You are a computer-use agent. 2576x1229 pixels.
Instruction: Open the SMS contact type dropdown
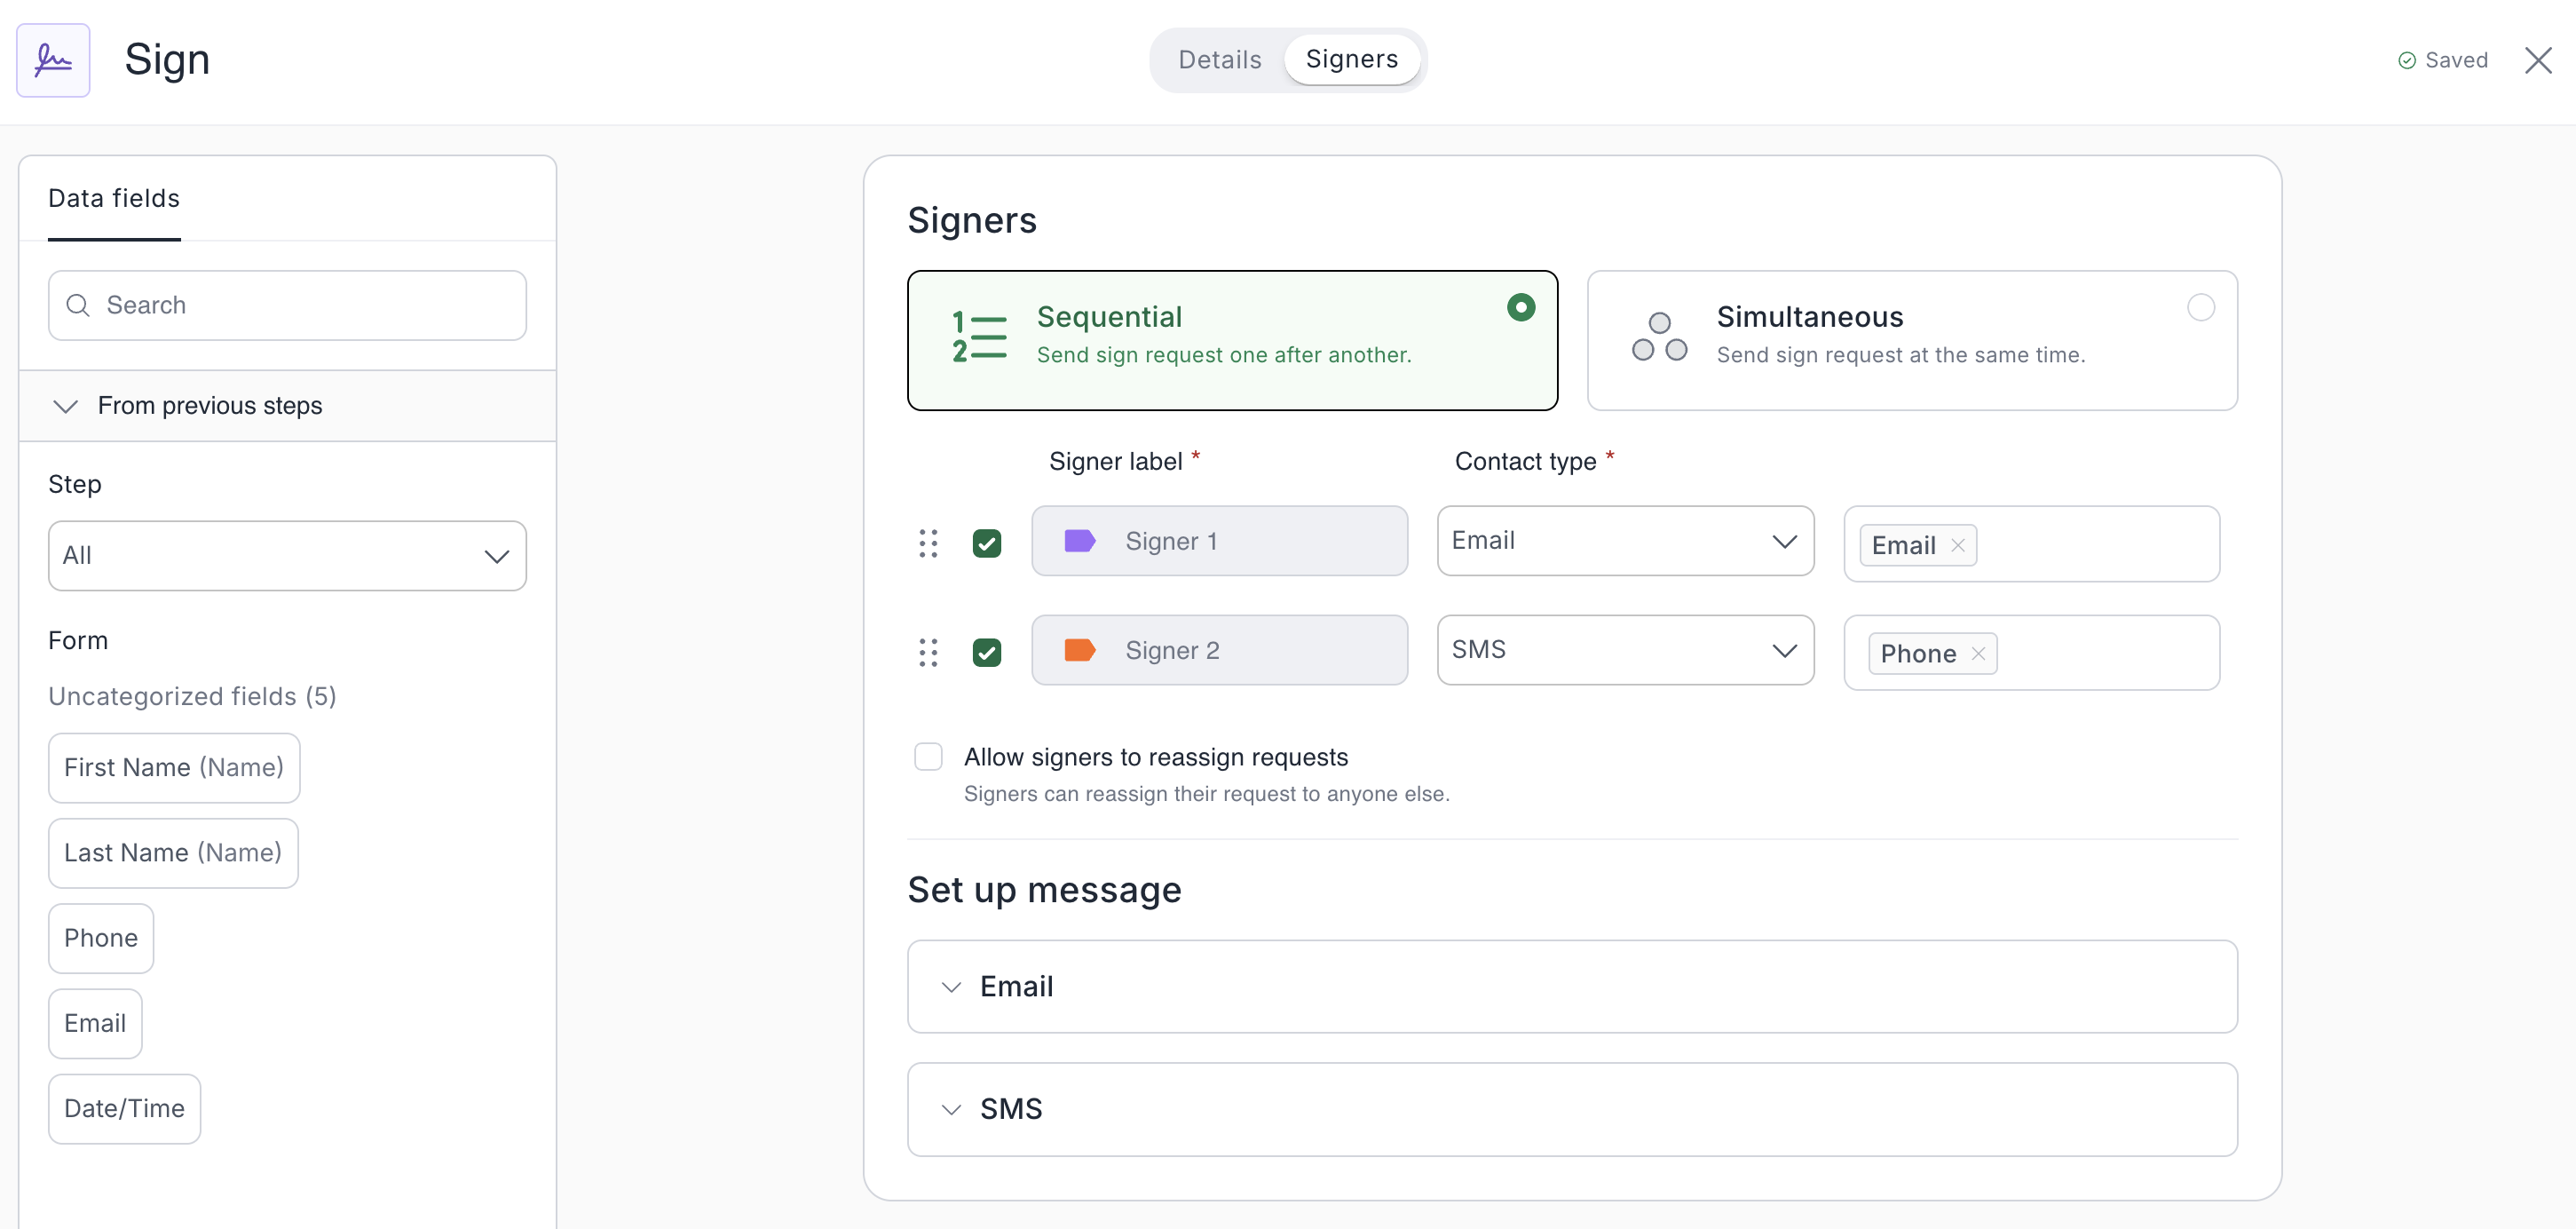[x=1624, y=650]
